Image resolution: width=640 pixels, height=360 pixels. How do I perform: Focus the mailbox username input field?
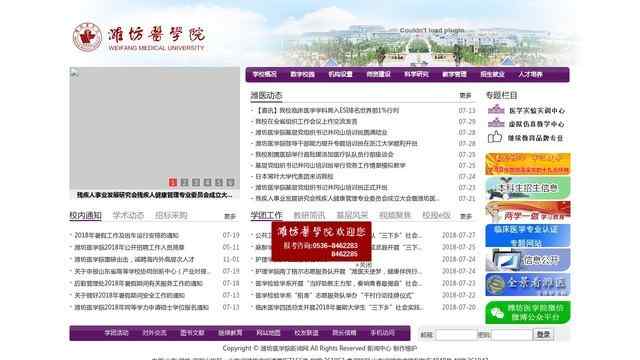[x=456, y=335]
